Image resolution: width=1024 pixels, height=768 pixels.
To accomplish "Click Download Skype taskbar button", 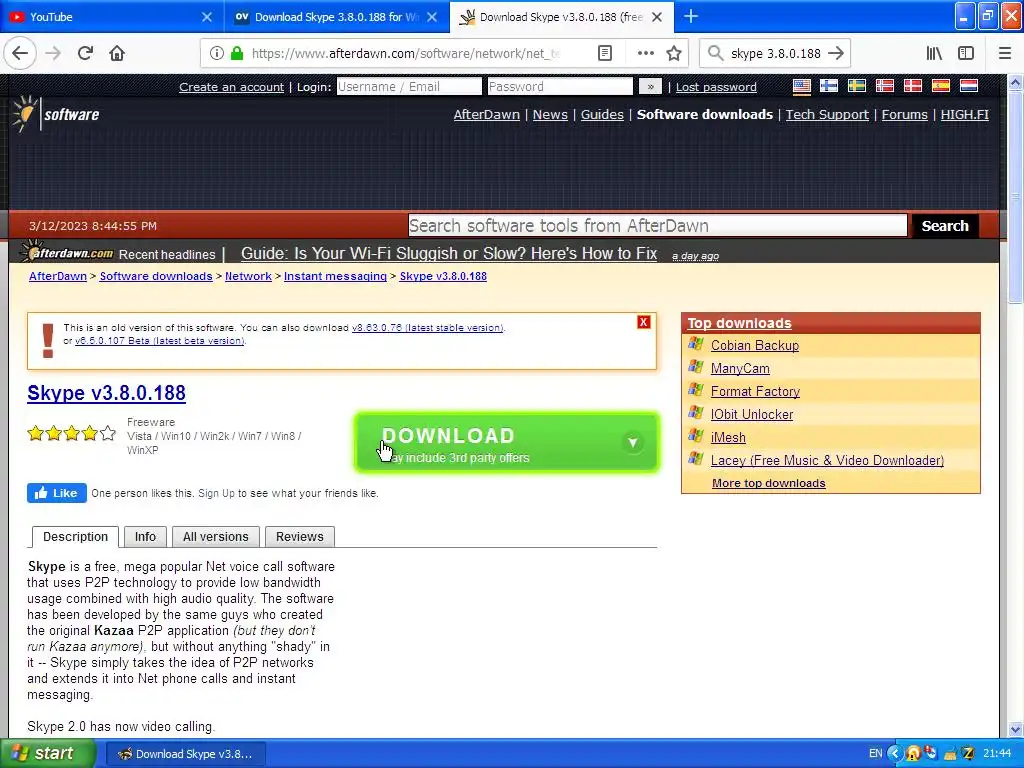I will click(x=185, y=754).
